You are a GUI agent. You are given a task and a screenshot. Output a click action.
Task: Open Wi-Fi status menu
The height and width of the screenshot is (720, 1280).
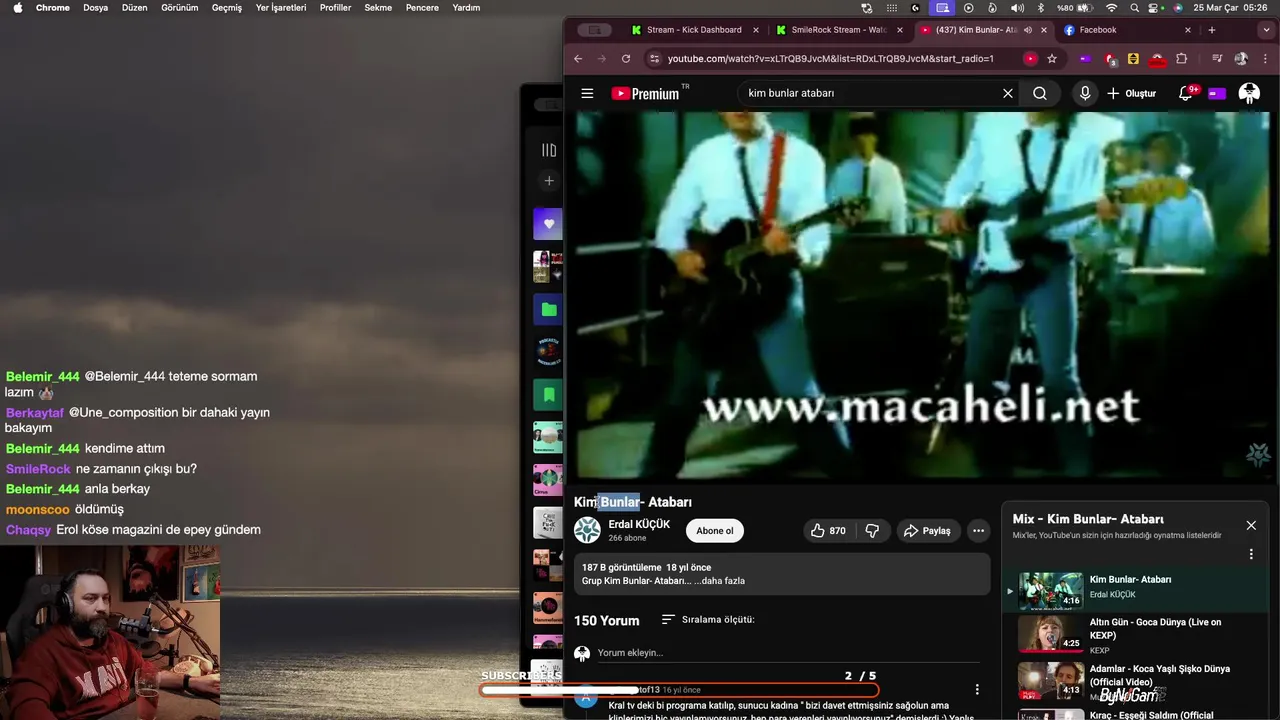tap(1111, 7)
